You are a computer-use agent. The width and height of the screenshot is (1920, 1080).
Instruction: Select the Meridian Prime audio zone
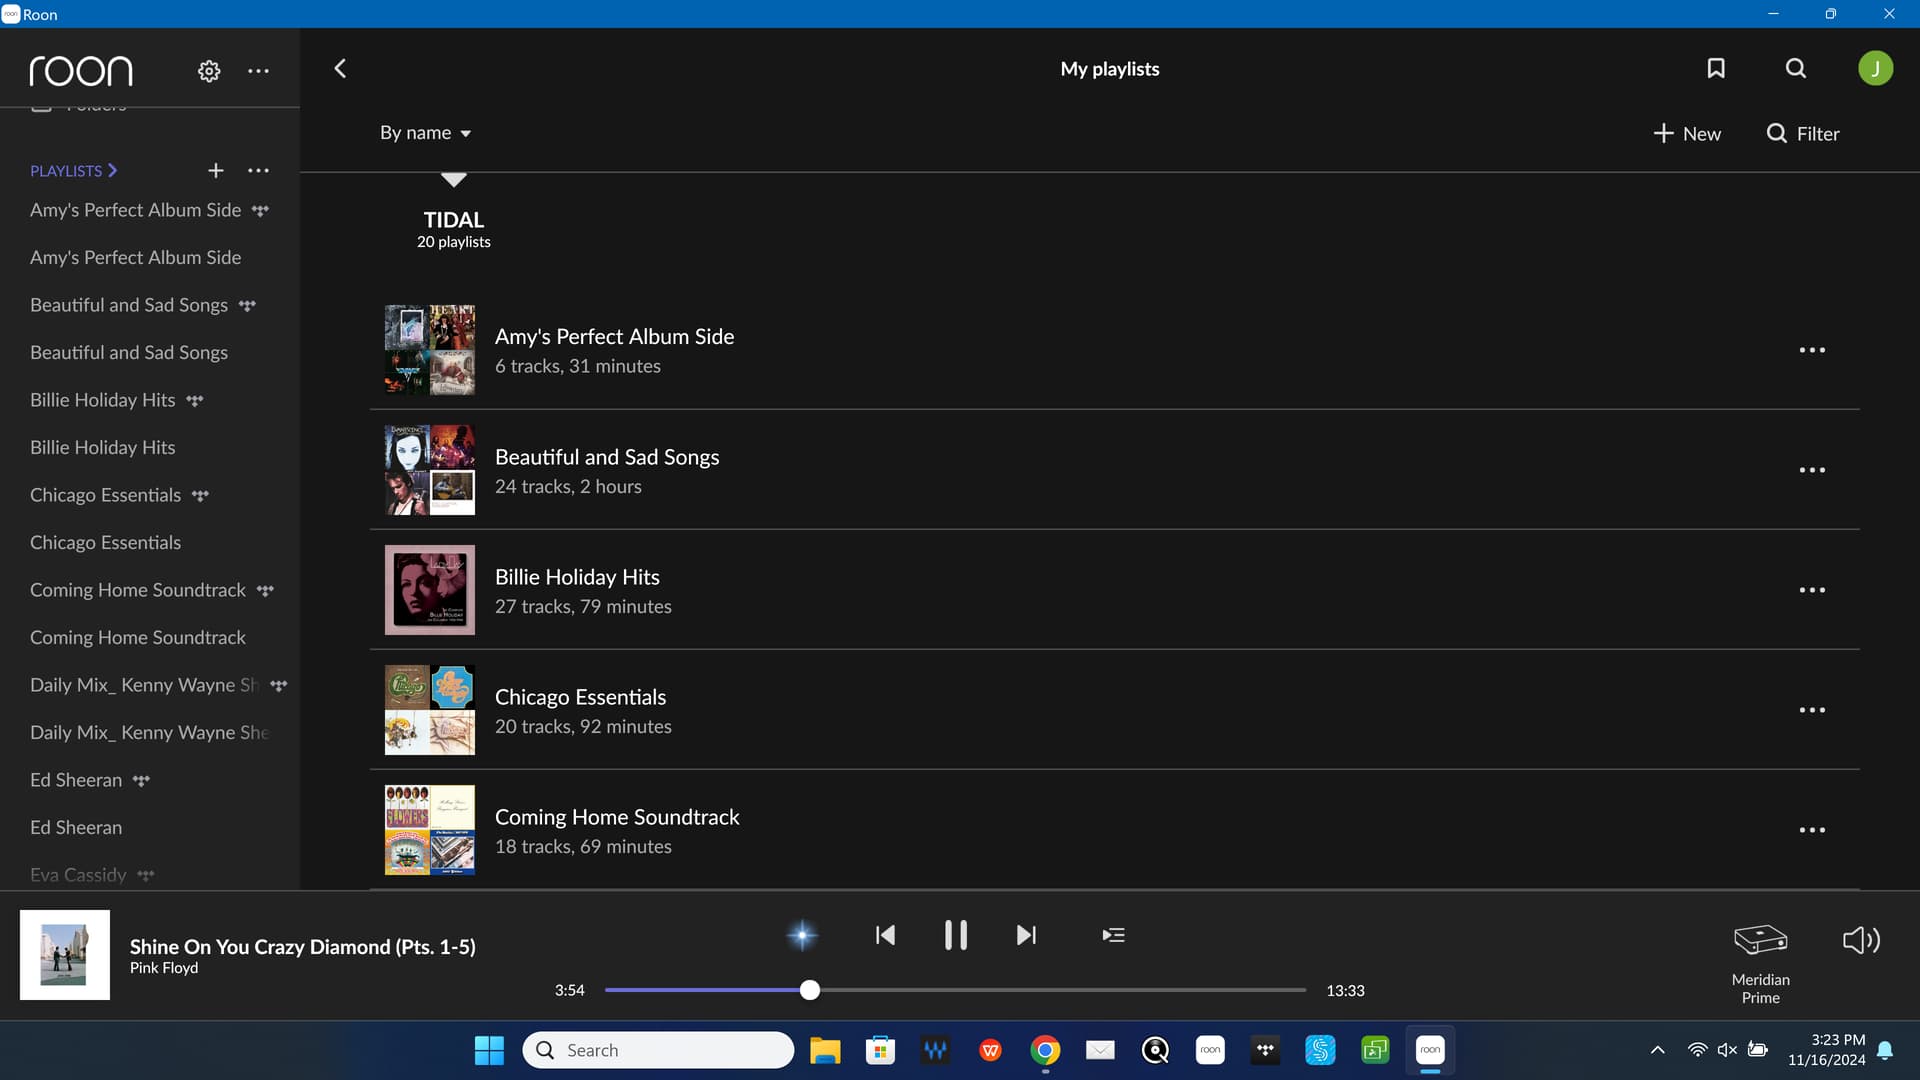click(x=1760, y=964)
